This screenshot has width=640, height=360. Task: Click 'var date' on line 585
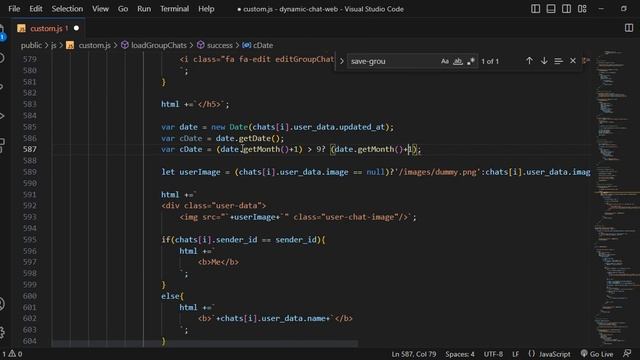pyautogui.click(x=179, y=127)
